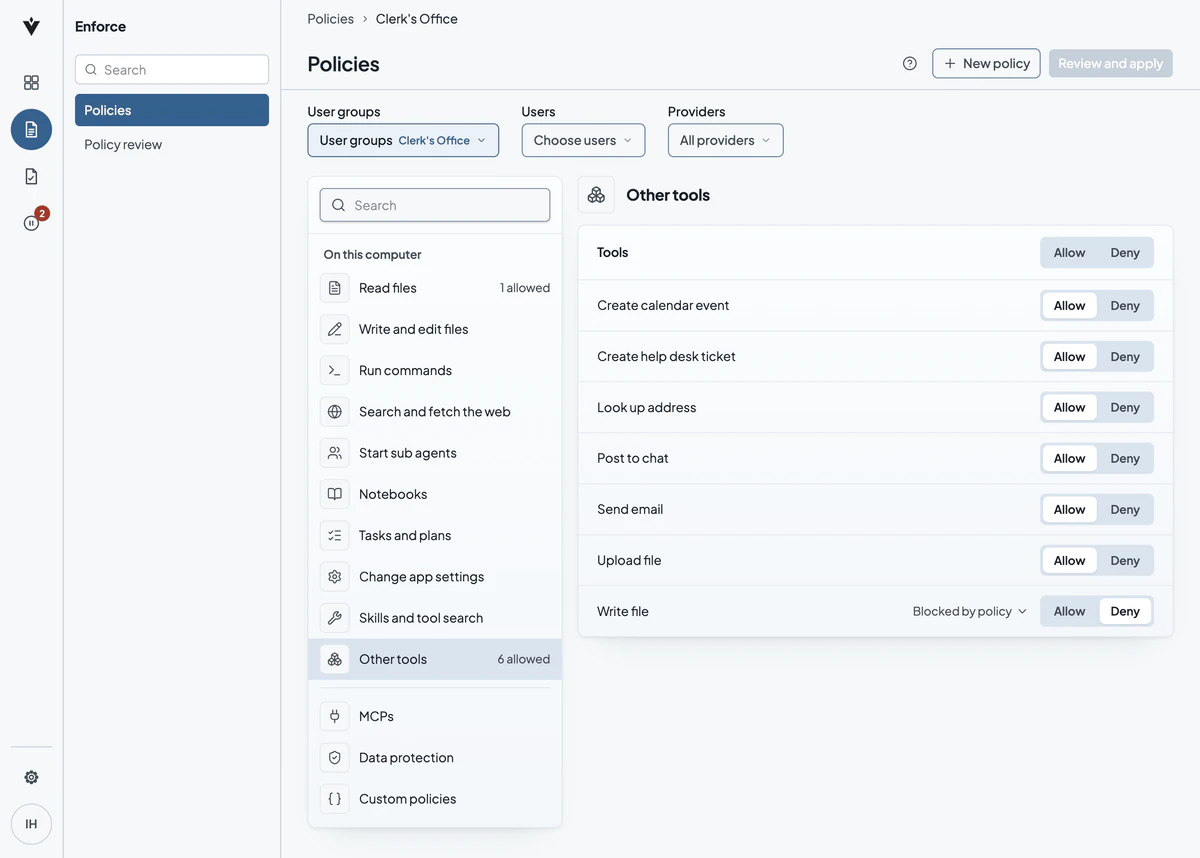This screenshot has height=858, width=1200.
Task: Click the Data protection shield icon
Action: pos(335,758)
